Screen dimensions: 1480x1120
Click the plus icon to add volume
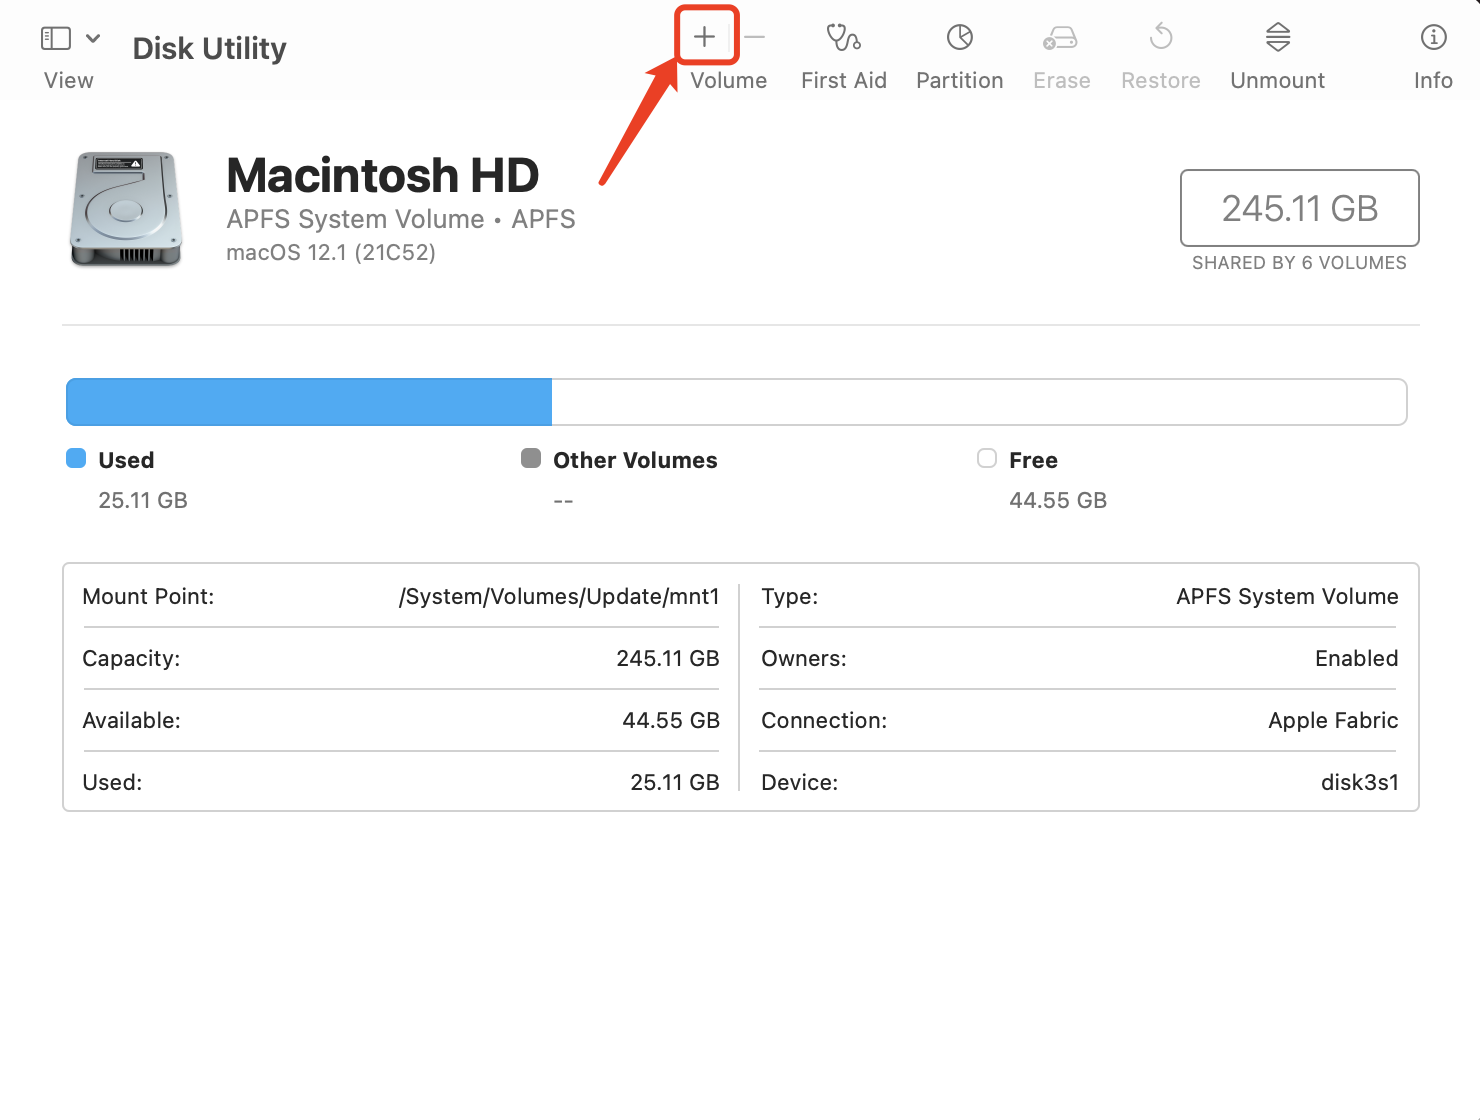(705, 37)
